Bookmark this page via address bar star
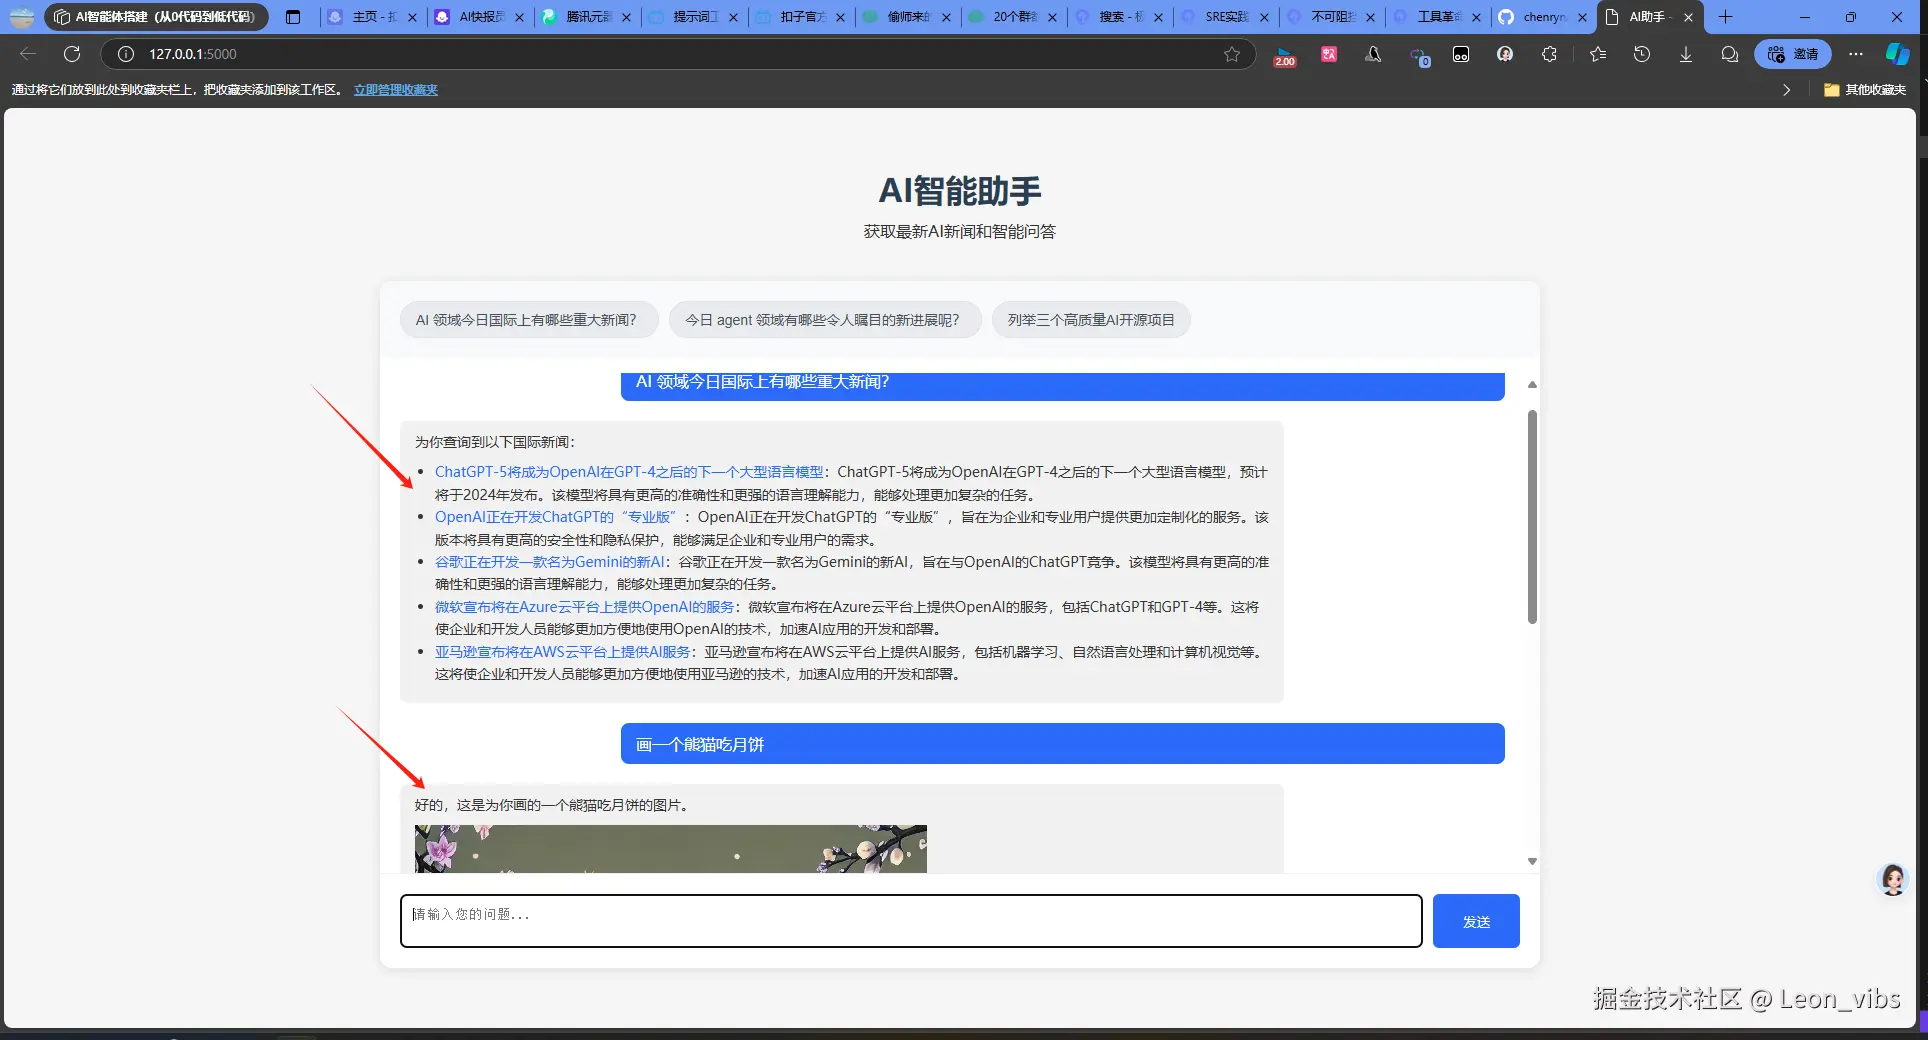The height and width of the screenshot is (1040, 1928). click(1233, 54)
